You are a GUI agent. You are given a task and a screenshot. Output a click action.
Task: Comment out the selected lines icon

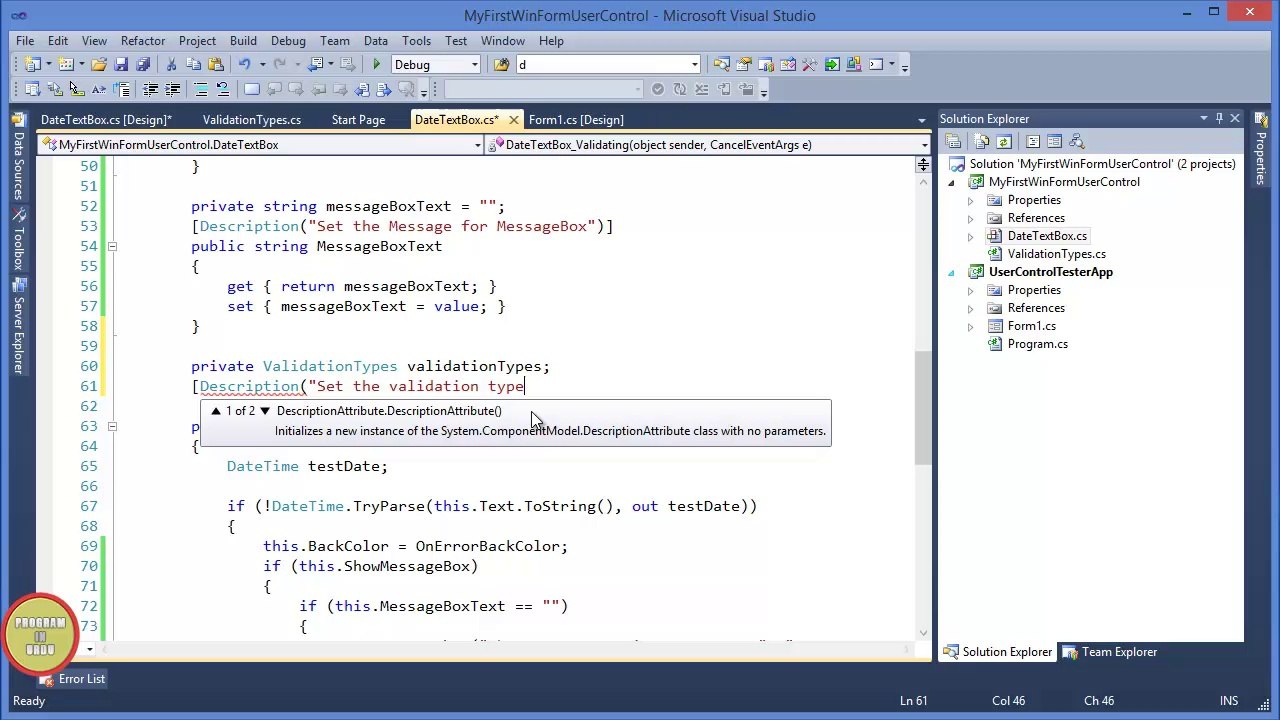(x=200, y=89)
